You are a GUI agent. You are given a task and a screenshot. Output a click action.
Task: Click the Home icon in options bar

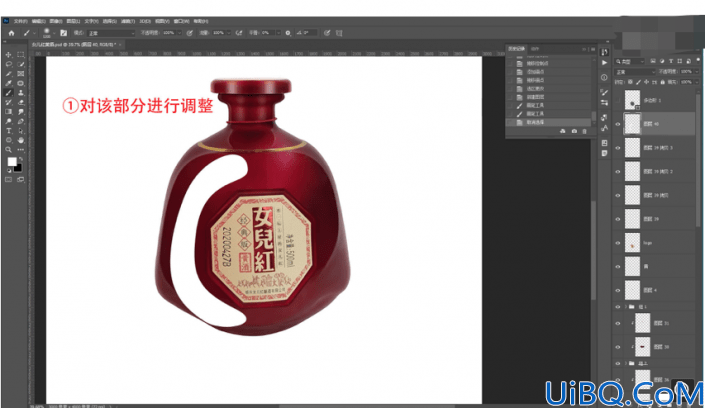pos(11,33)
